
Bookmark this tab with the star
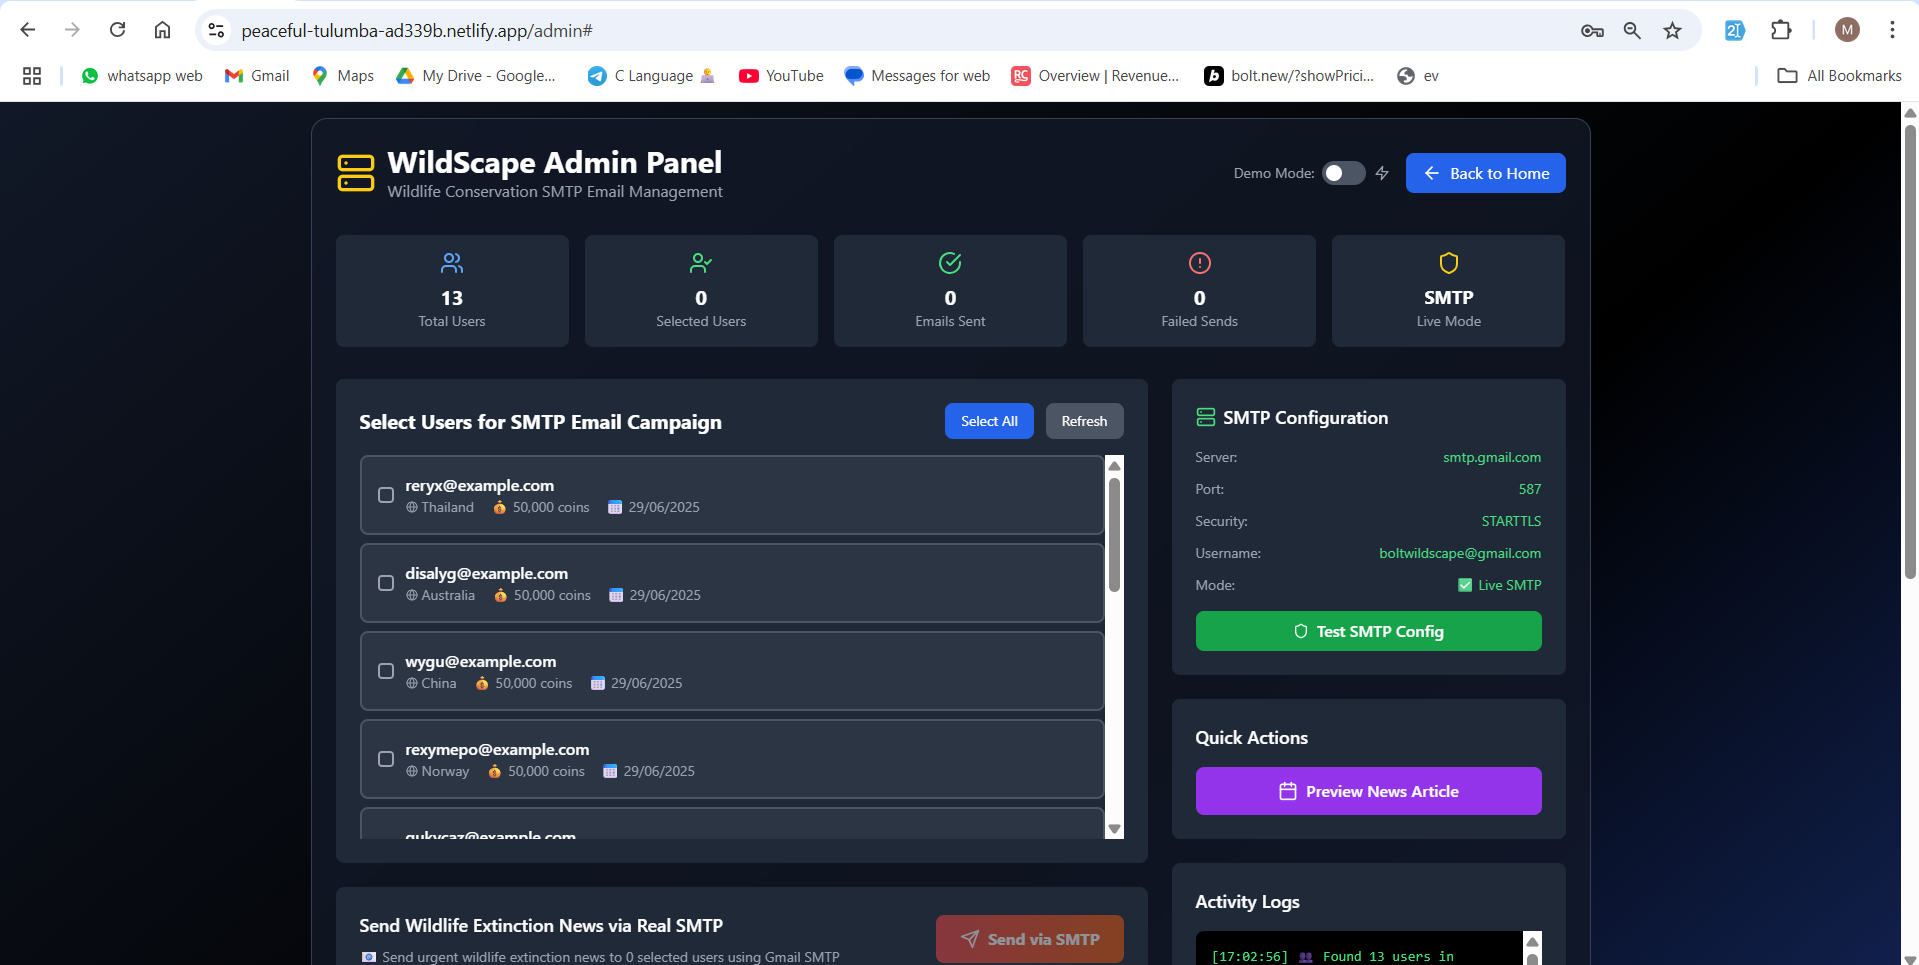tap(1672, 31)
